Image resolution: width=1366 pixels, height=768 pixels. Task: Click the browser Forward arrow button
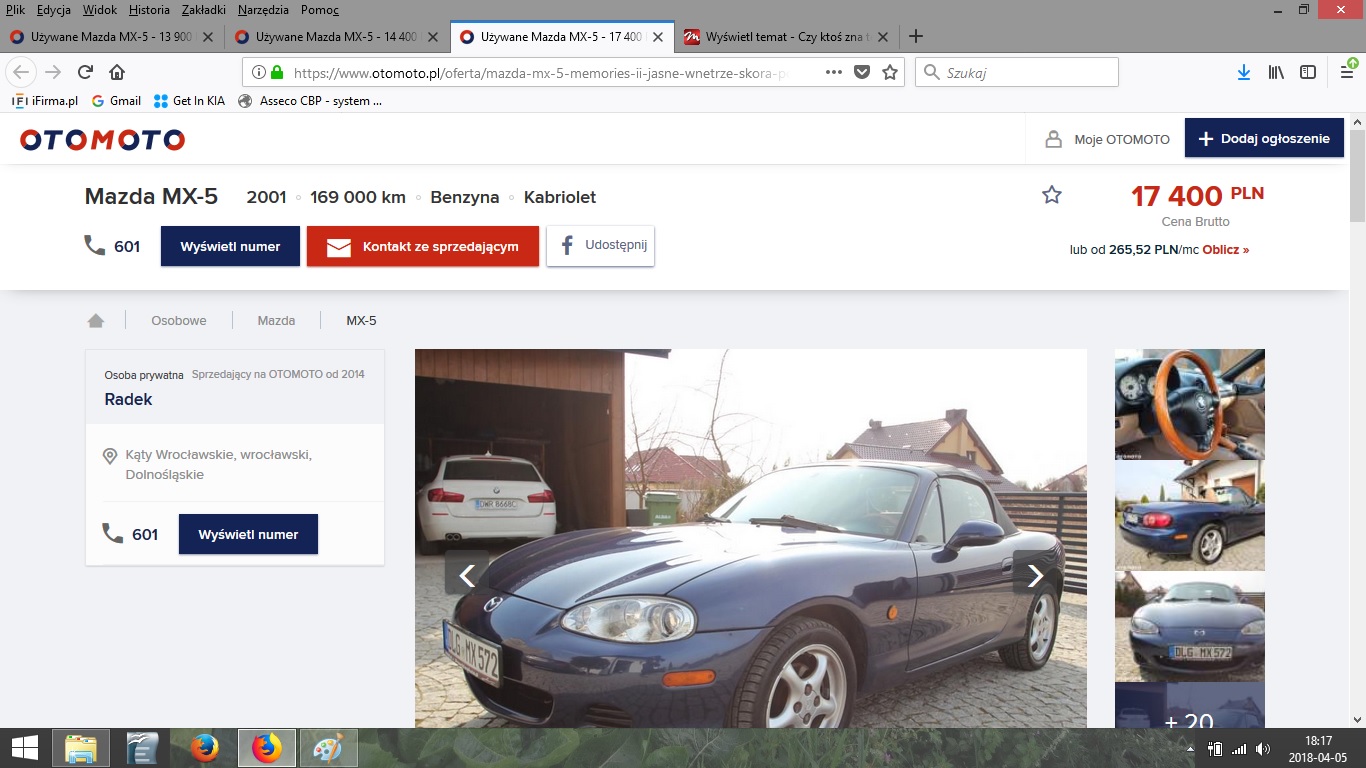[x=53, y=72]
